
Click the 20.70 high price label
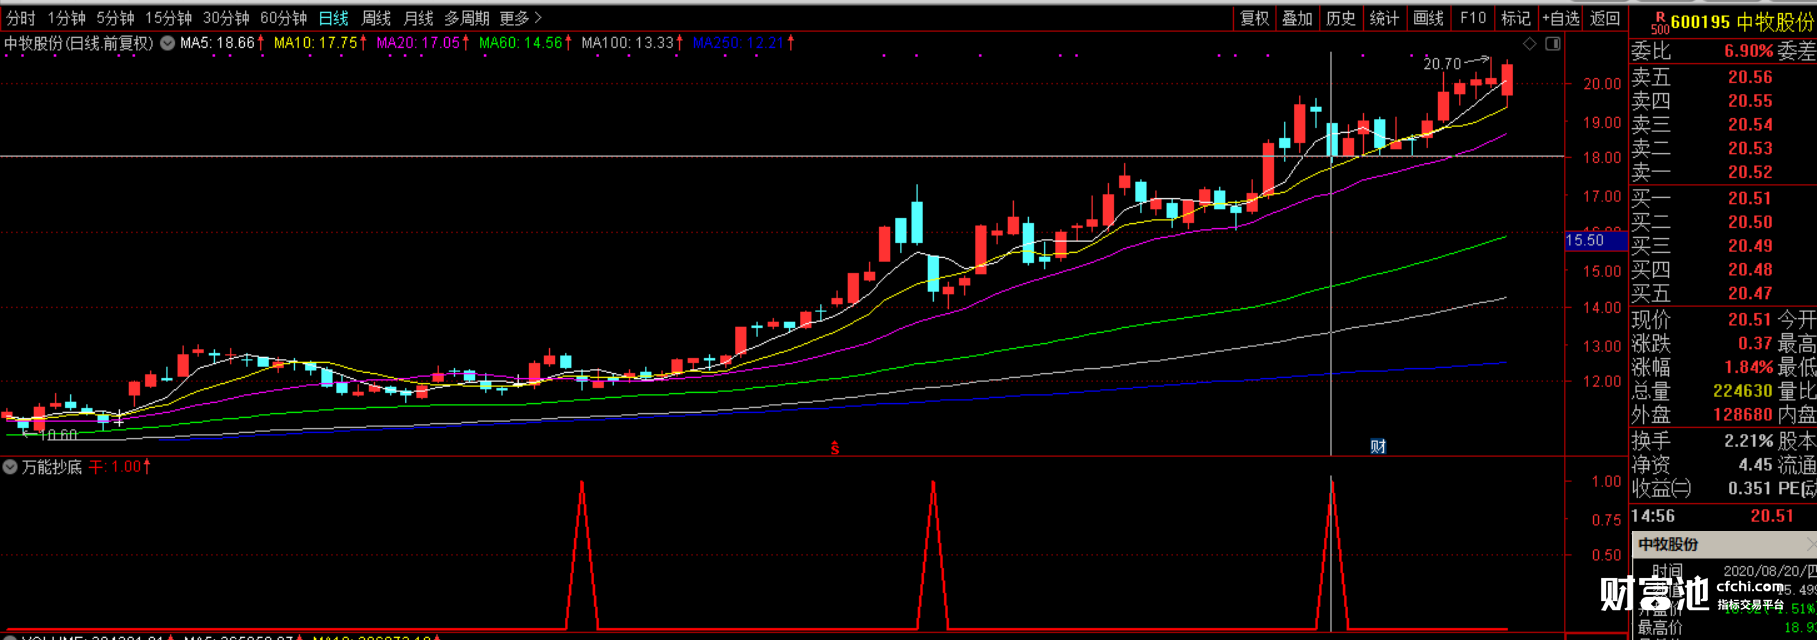(1443, 64)
